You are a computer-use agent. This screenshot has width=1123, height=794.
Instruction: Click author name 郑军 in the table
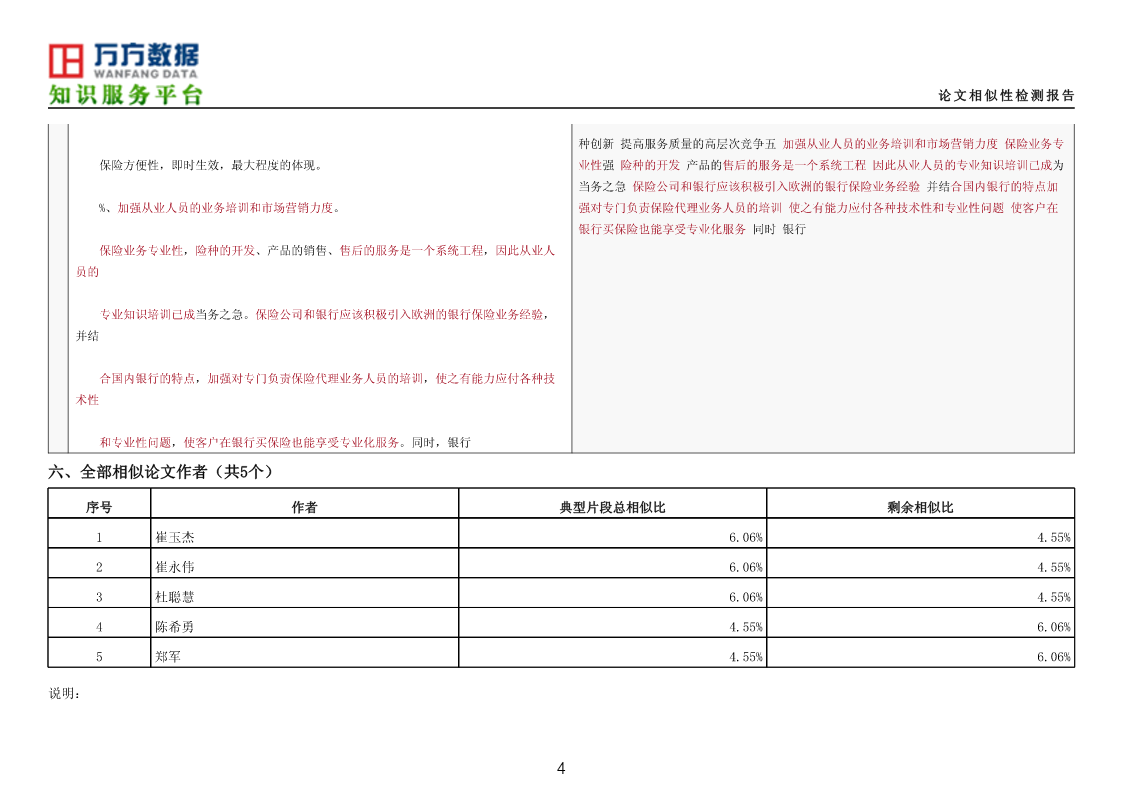tap(168, 657)
